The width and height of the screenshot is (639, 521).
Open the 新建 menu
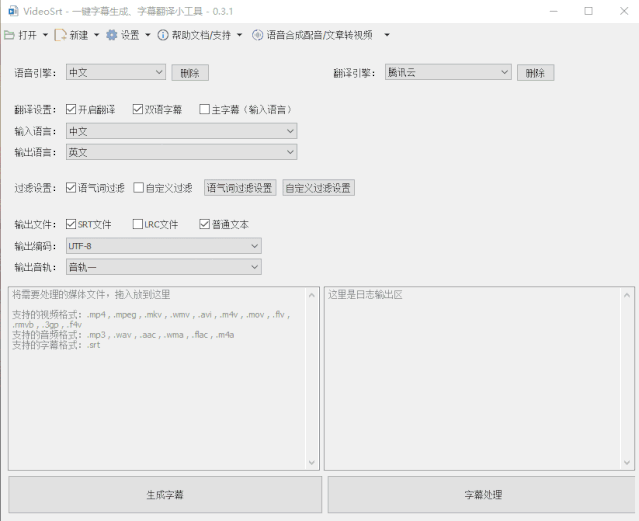point(79,35)
